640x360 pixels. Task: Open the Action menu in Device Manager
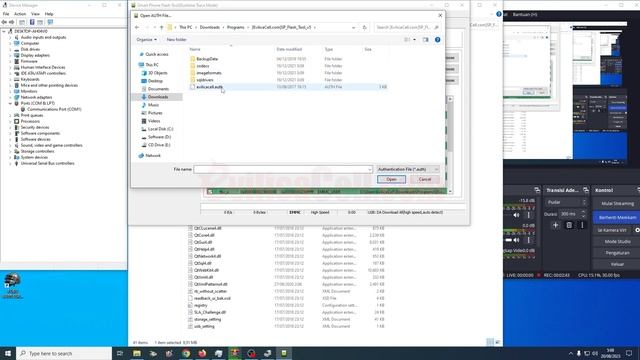point(20,14)
